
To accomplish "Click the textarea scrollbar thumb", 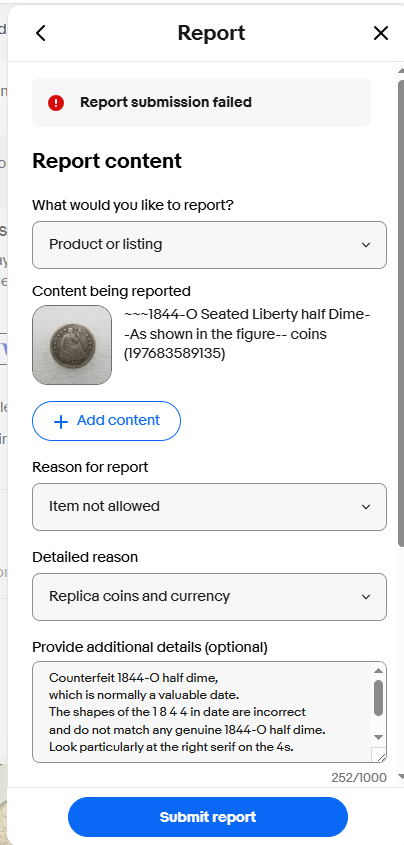I will pos(378,697).
